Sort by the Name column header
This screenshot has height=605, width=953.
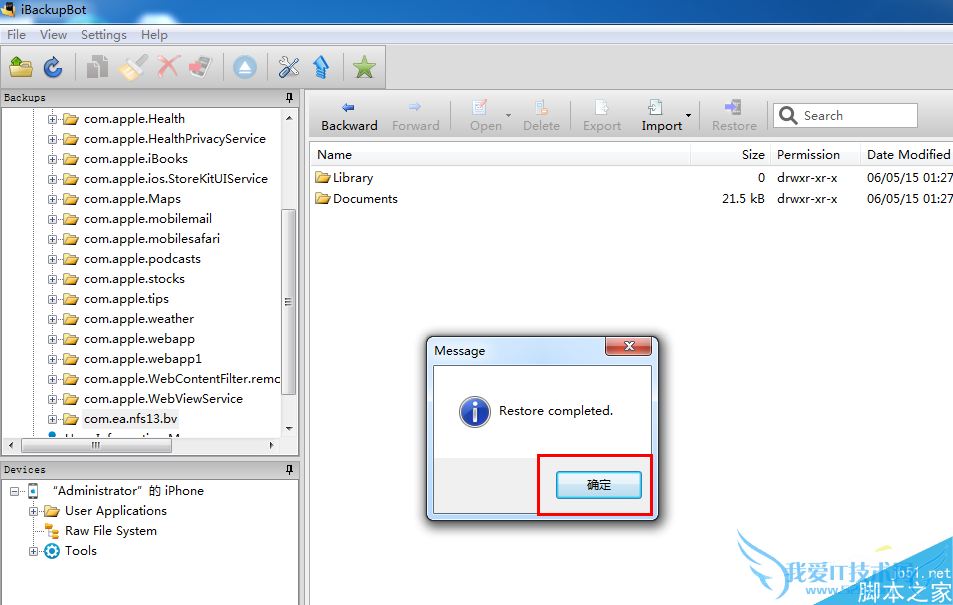[x=501, y=154]
